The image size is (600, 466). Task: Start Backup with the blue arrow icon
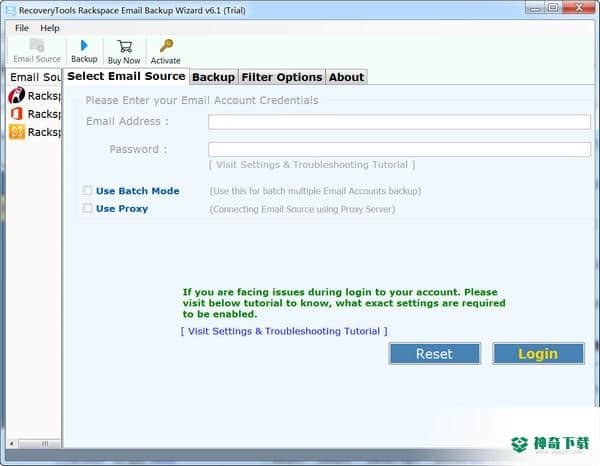click(84, 51)
